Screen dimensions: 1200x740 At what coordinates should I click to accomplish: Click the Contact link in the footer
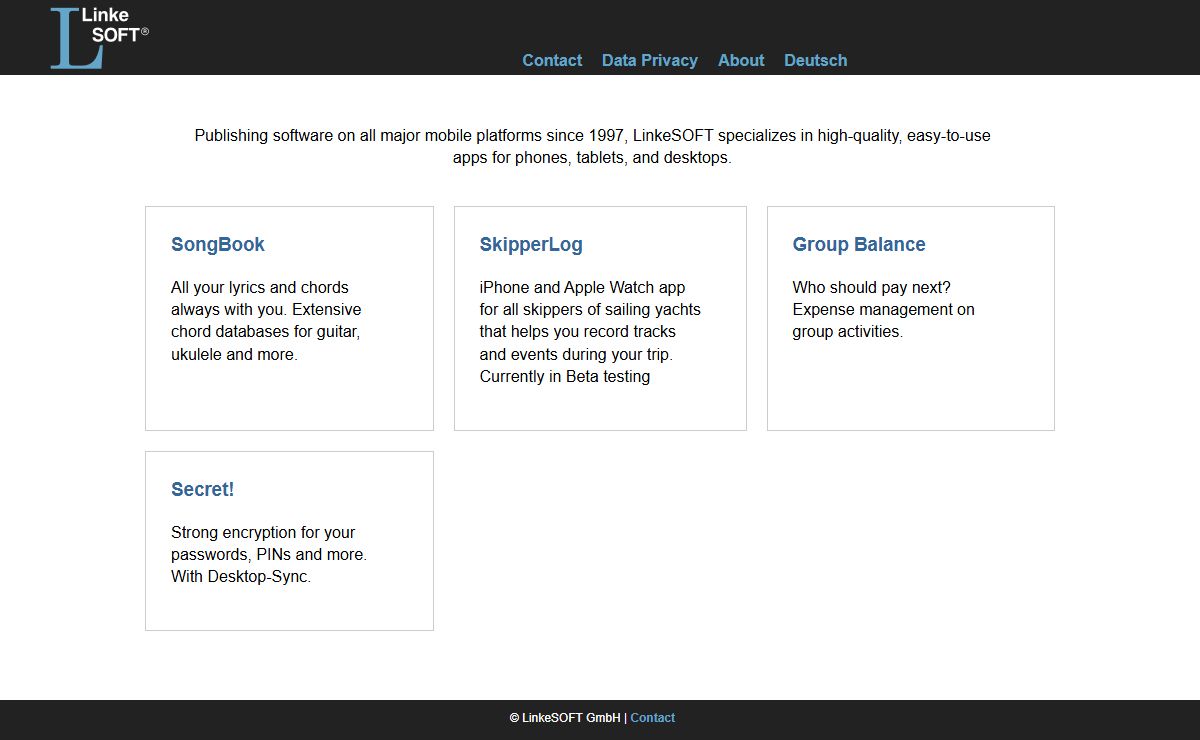tap(653, 718)
